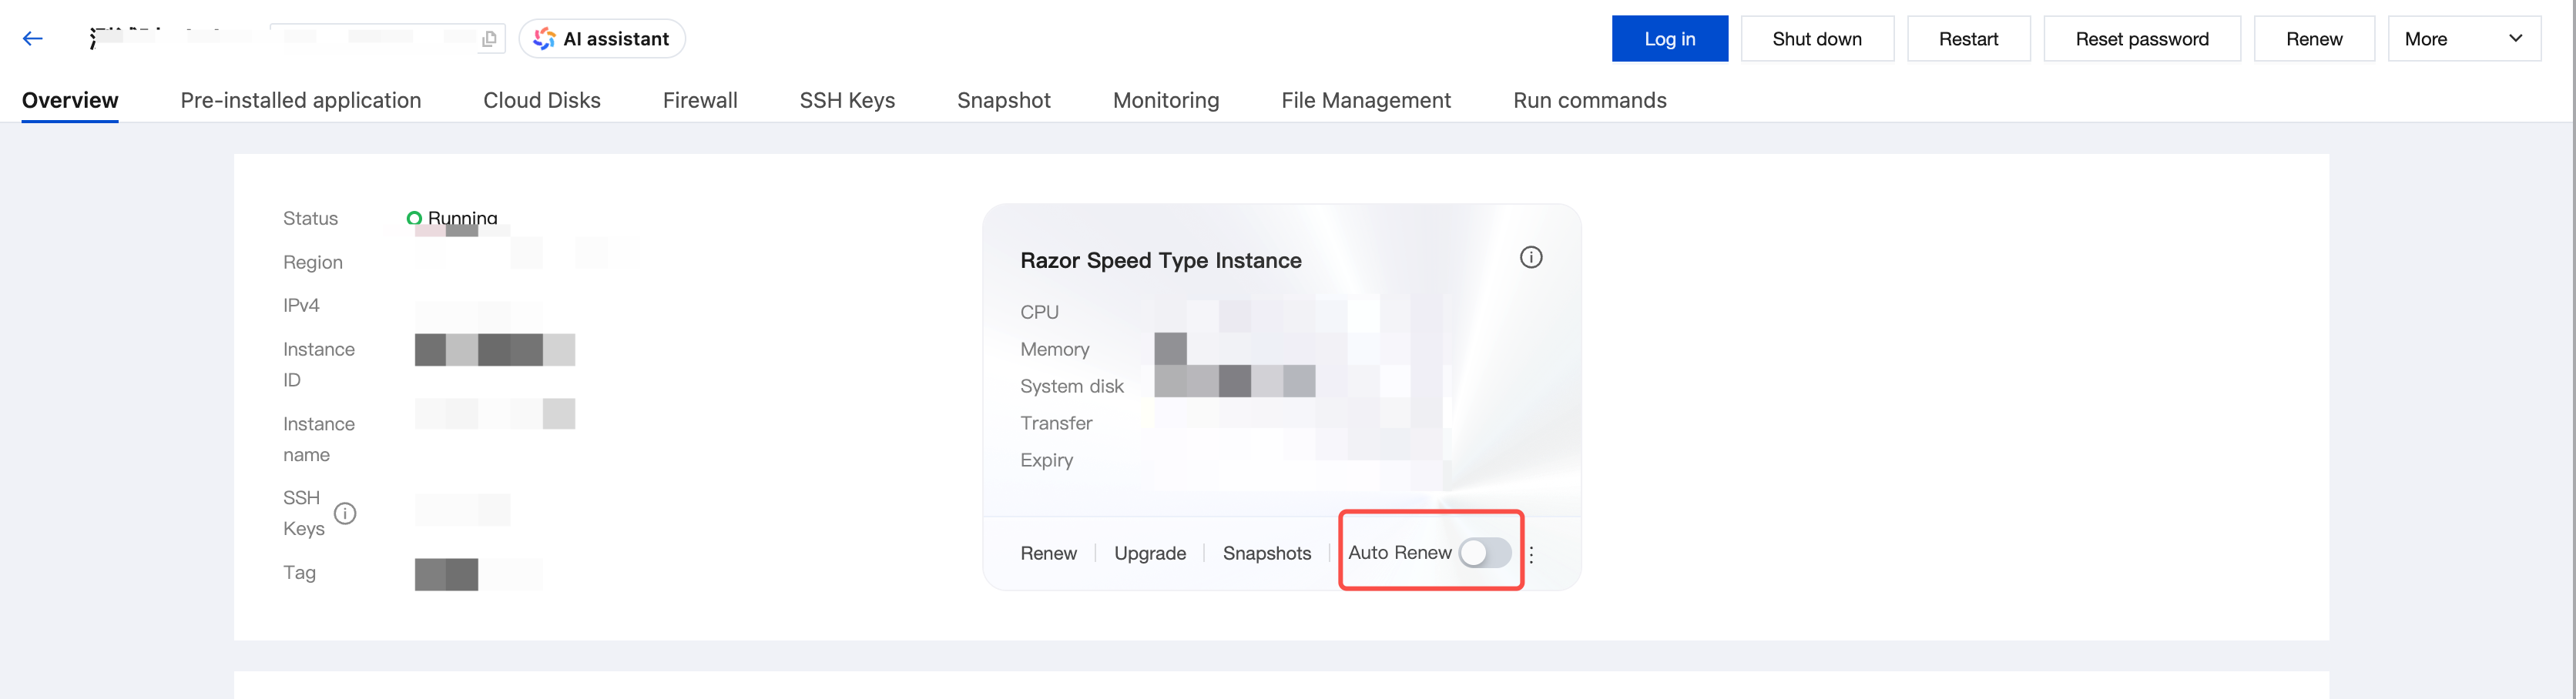Go back using the left arrow icon
2576x699 pixels.
pos(33,39)
